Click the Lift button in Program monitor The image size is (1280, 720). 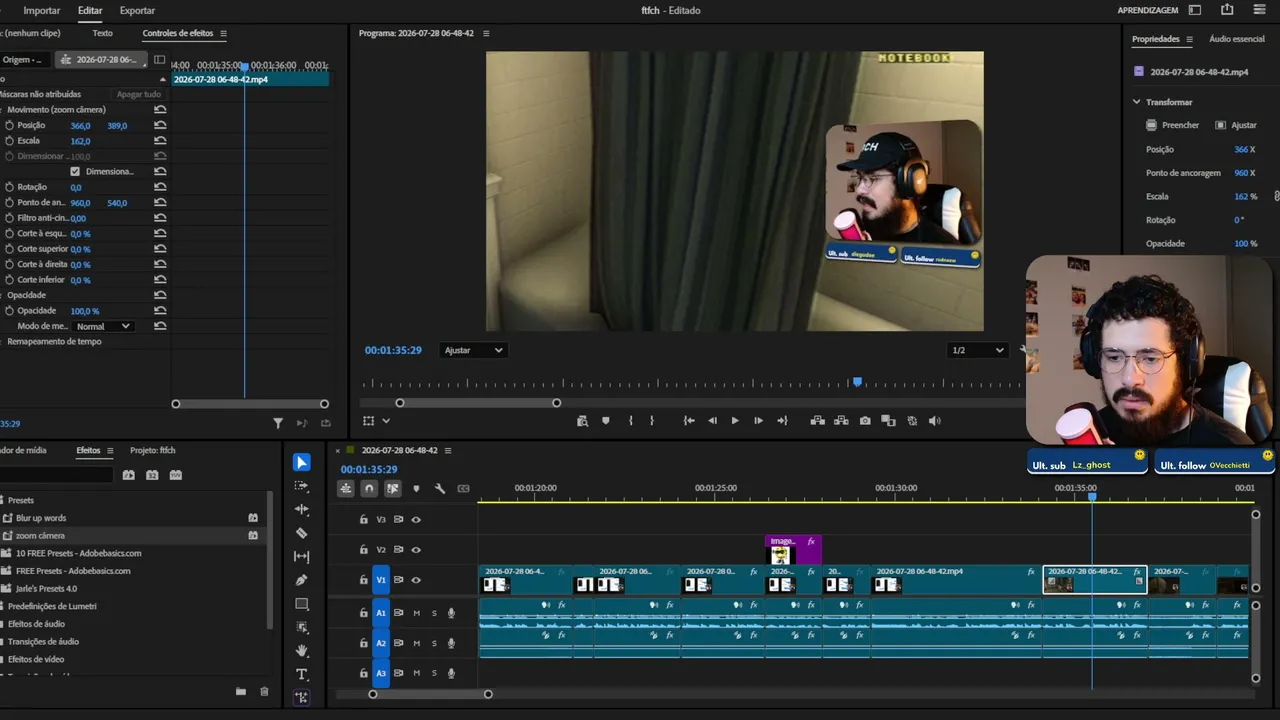coord(817,421)
